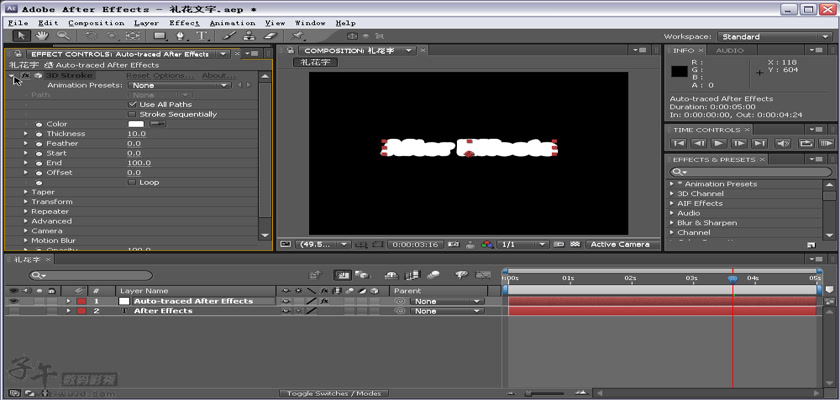Create new animation preset icon

811,245
